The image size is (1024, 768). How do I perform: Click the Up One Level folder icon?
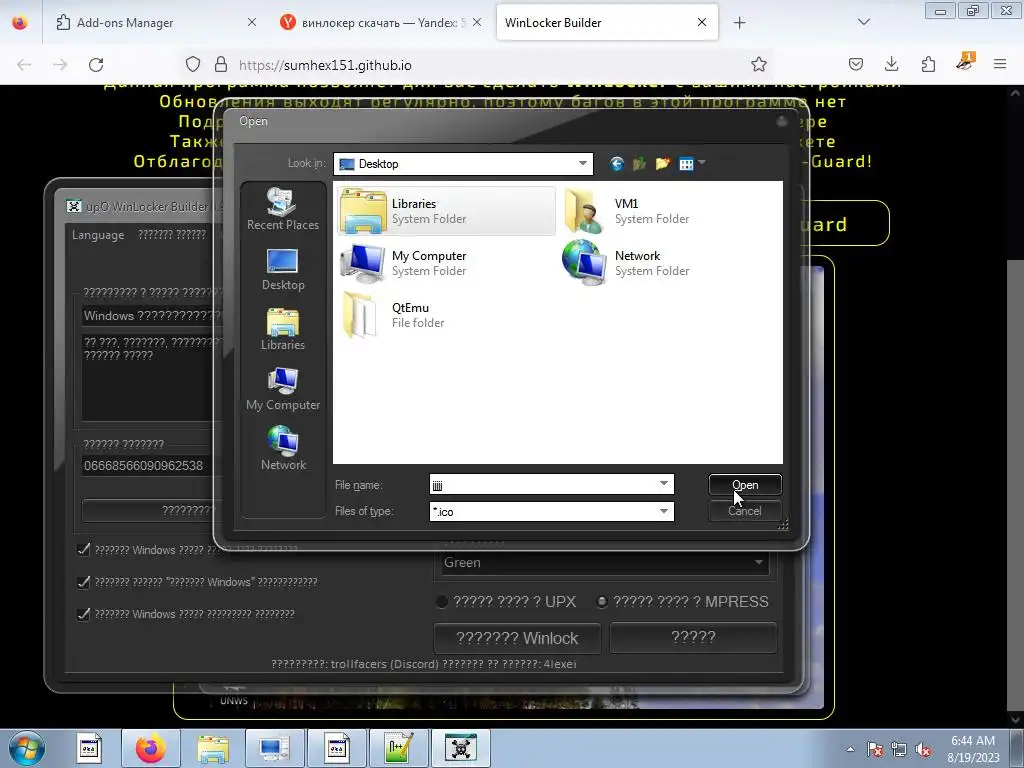(639, 163)
